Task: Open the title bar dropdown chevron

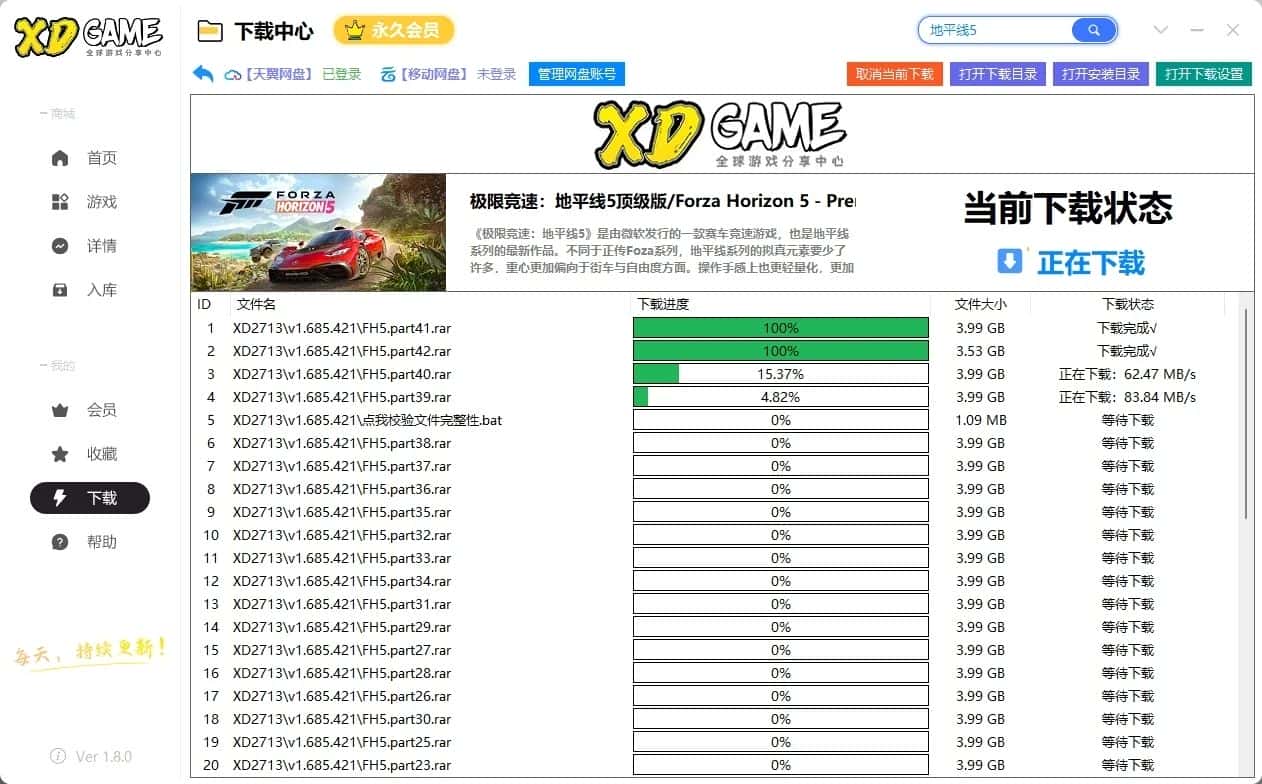Action: coord(1161,30)
